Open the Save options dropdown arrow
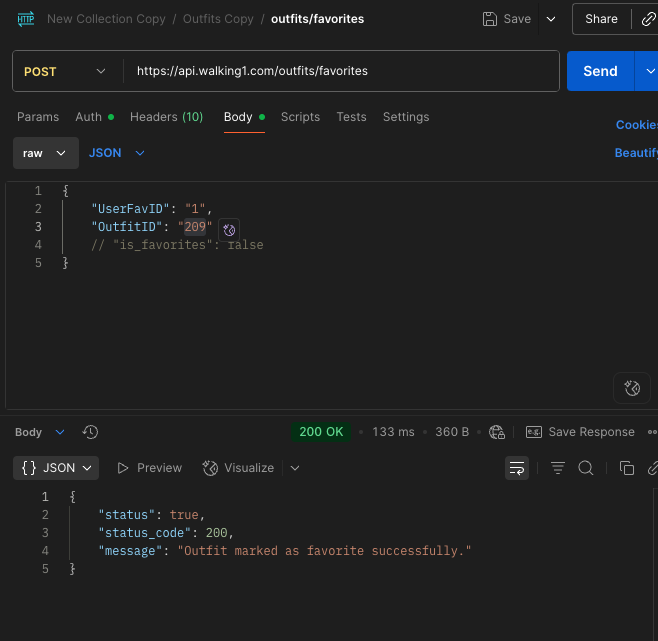 551,19
